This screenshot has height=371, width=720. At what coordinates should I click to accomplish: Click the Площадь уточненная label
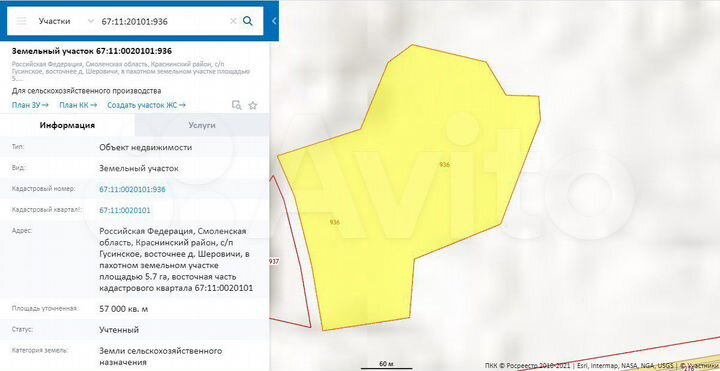[45, 309]
